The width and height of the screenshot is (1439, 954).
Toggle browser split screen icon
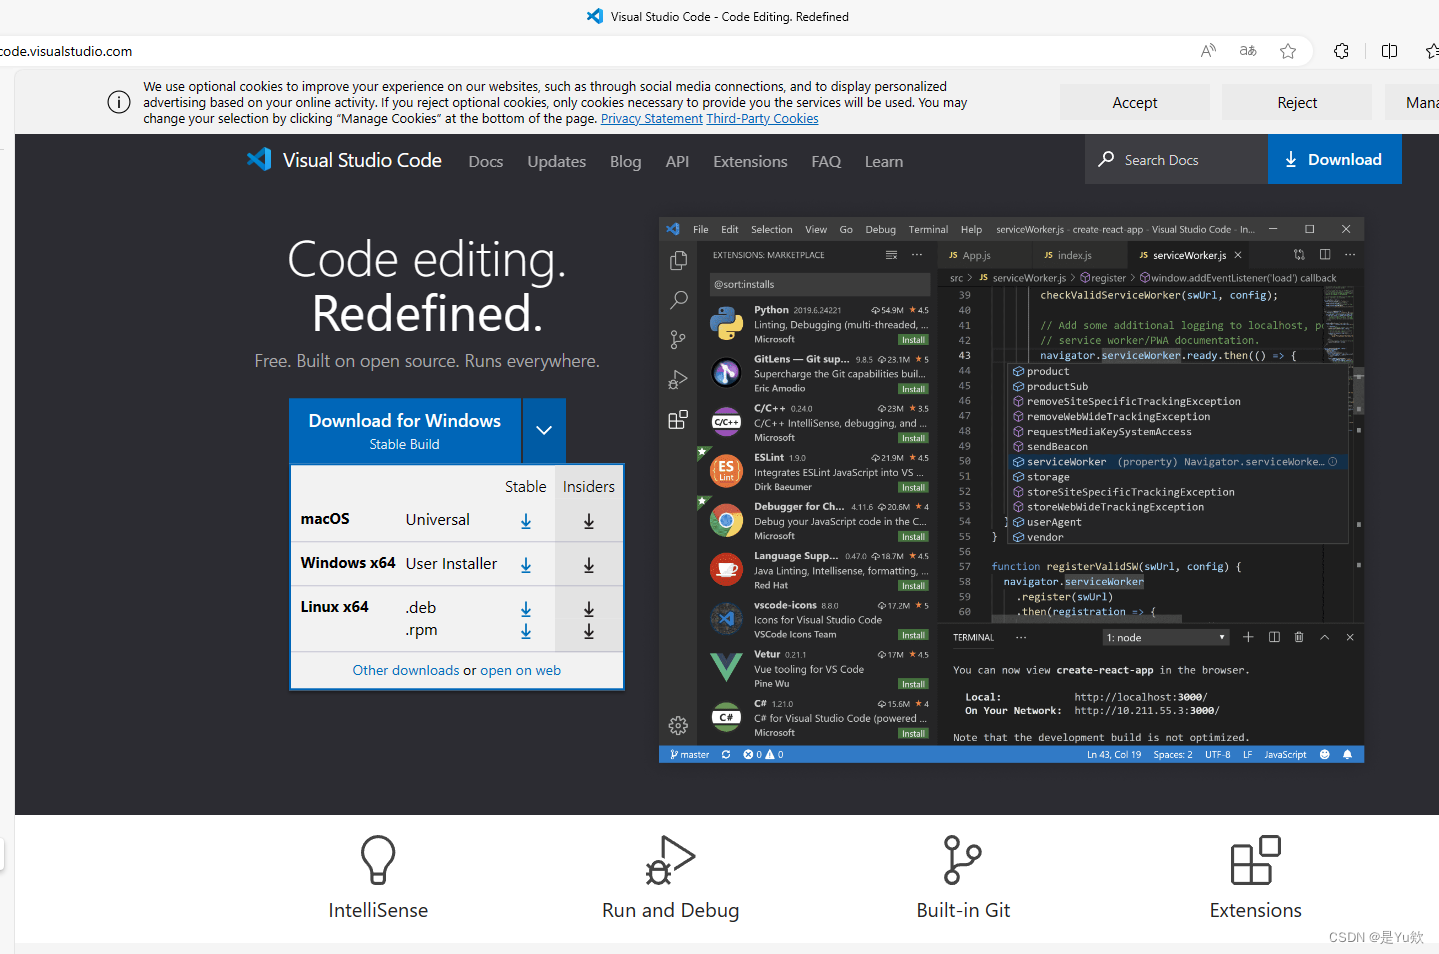pos(1389,51)
